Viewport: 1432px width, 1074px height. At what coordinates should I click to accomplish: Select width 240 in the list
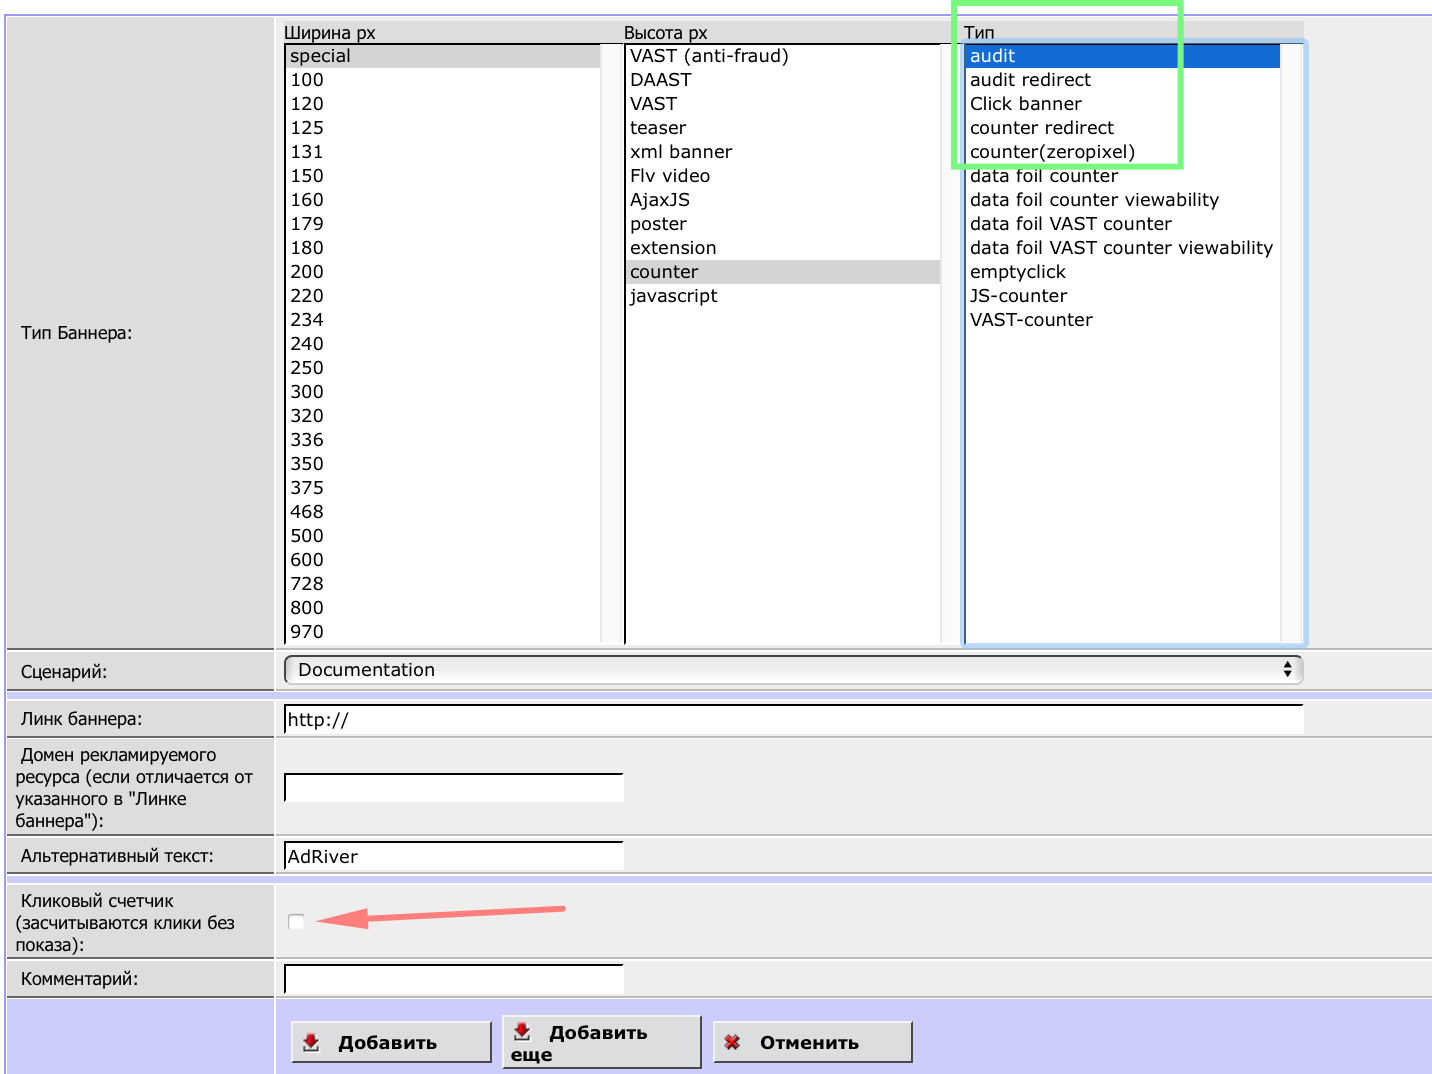click(442, 344)
